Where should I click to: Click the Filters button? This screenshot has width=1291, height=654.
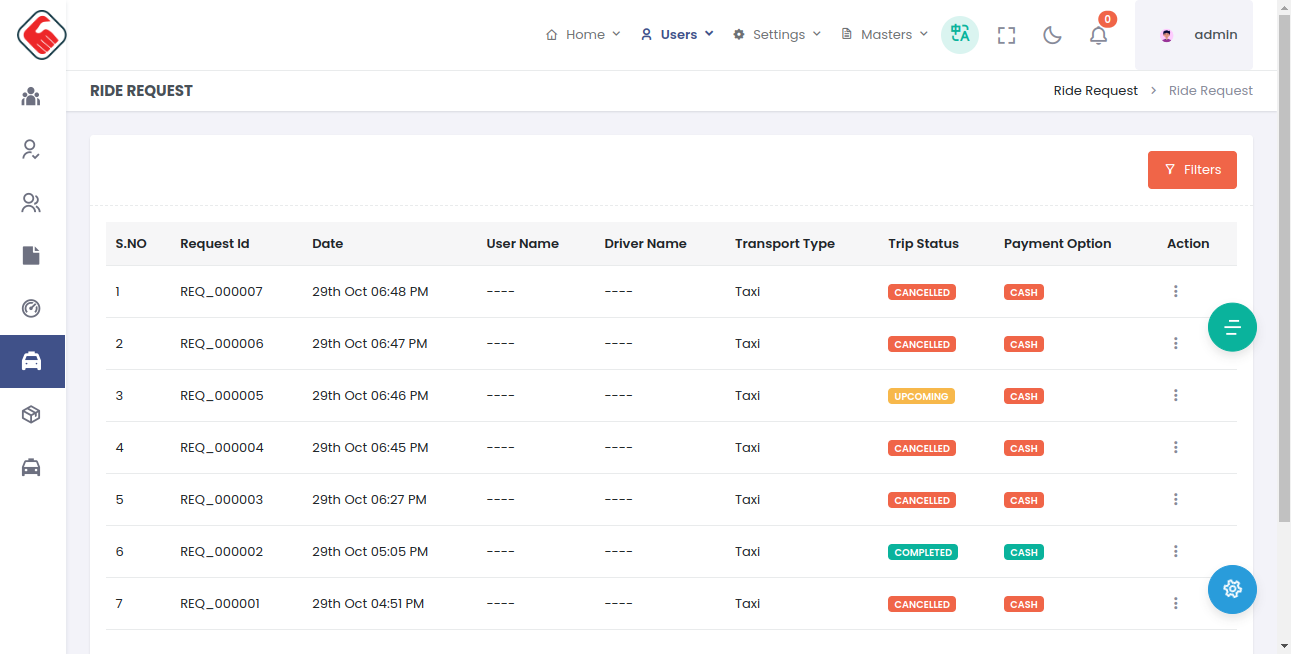click(x=1192, y=170)
